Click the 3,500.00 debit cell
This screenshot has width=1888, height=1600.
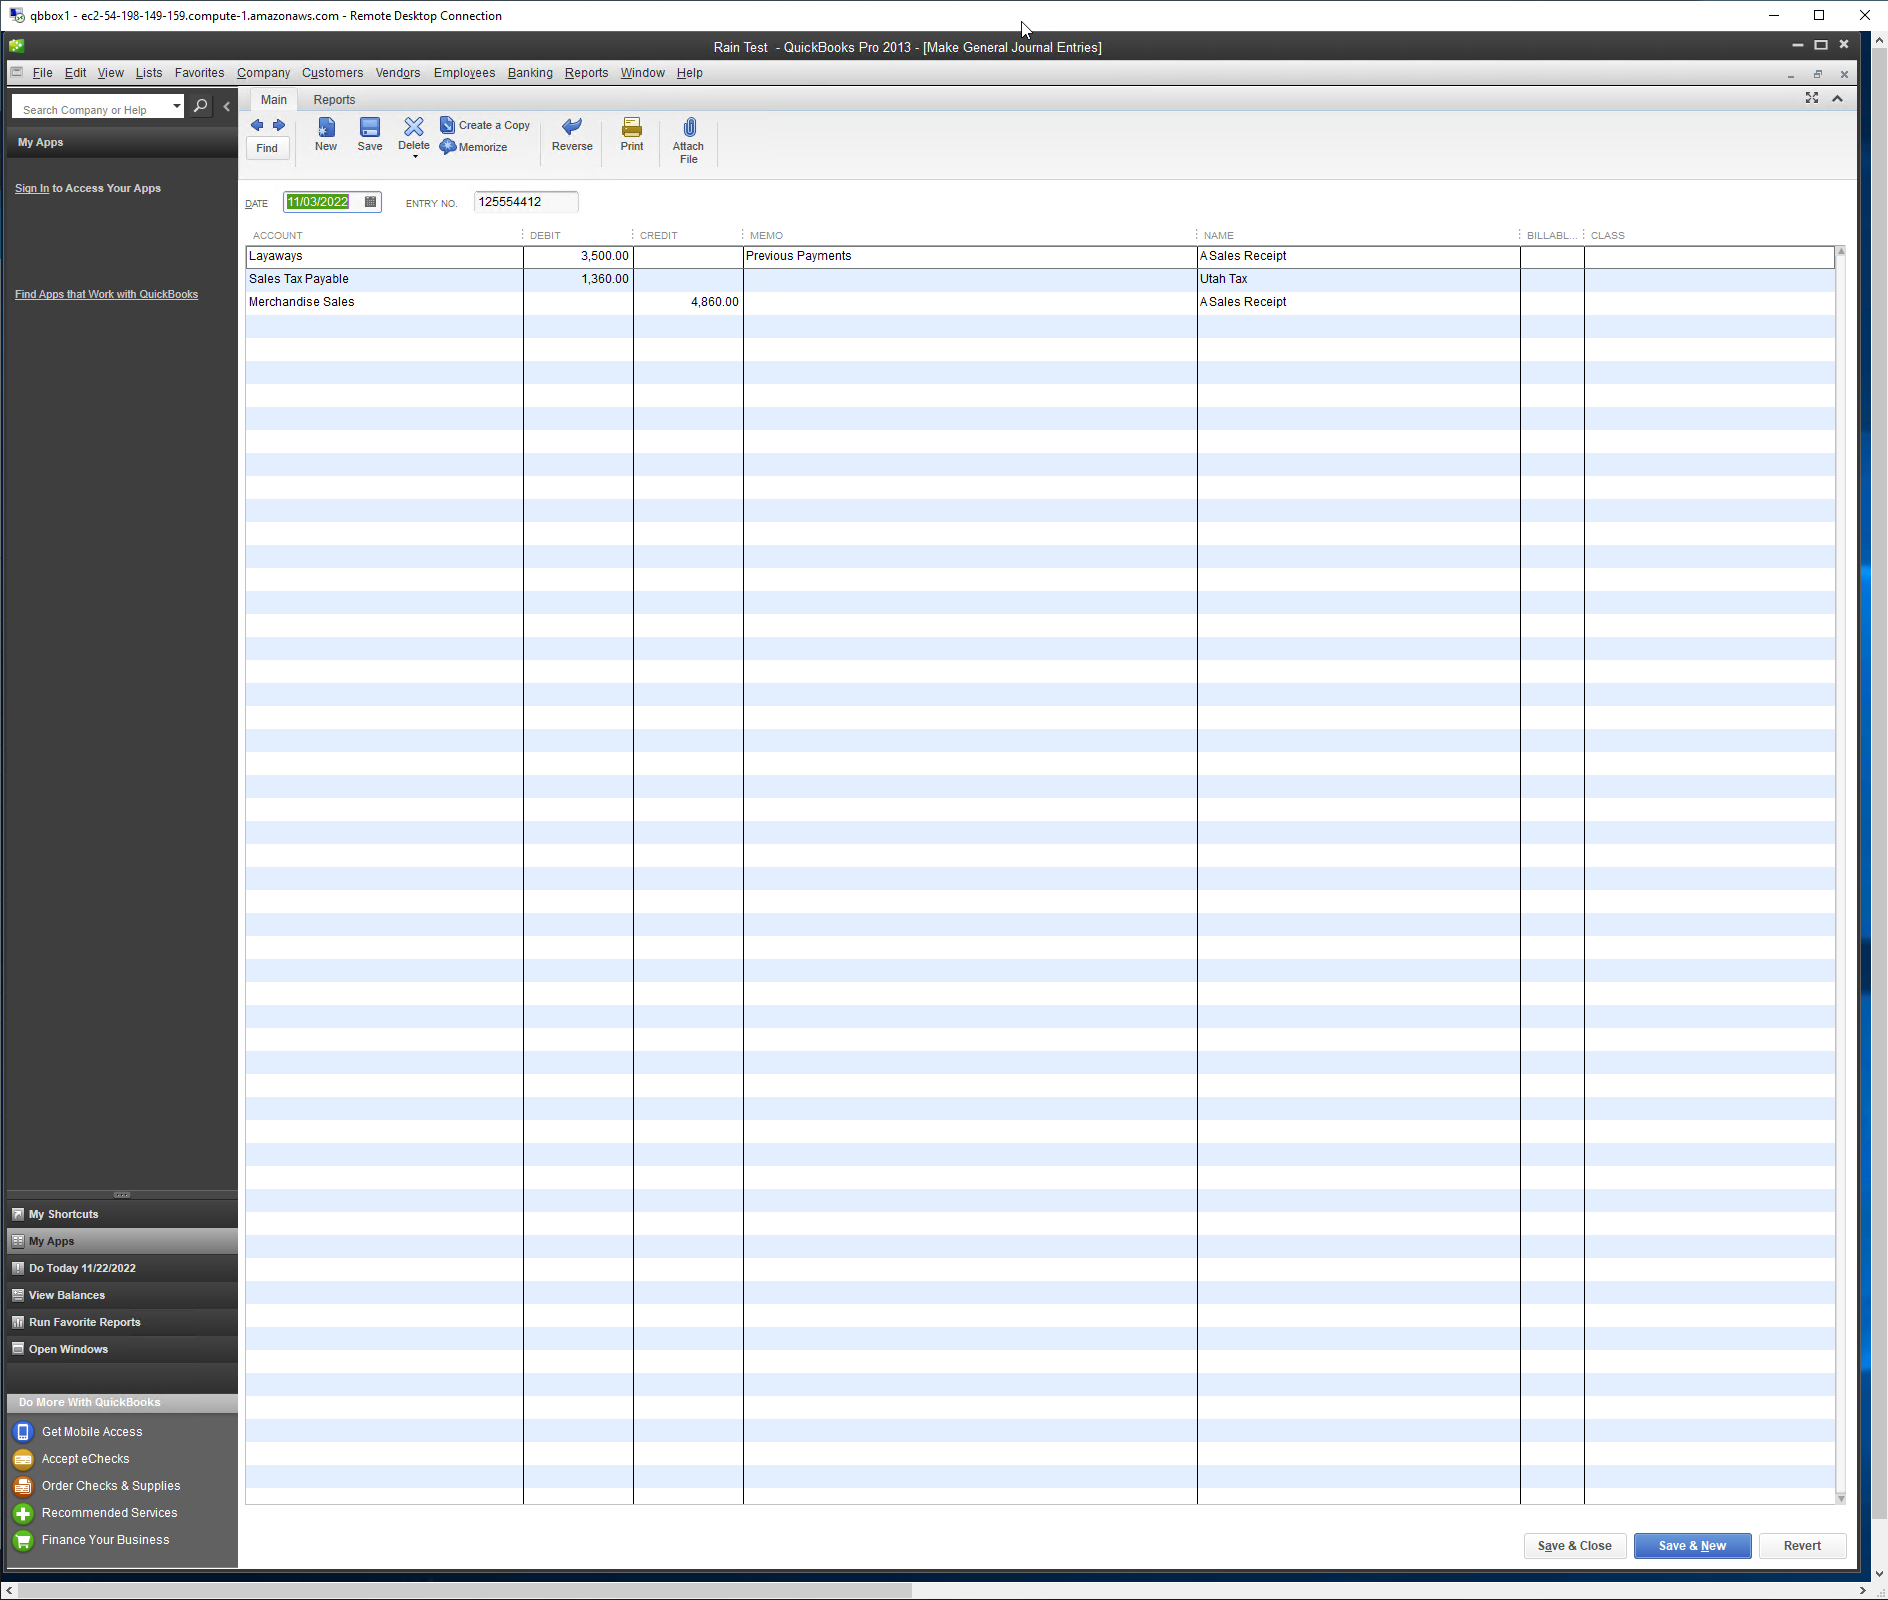[x=578, y=256]
